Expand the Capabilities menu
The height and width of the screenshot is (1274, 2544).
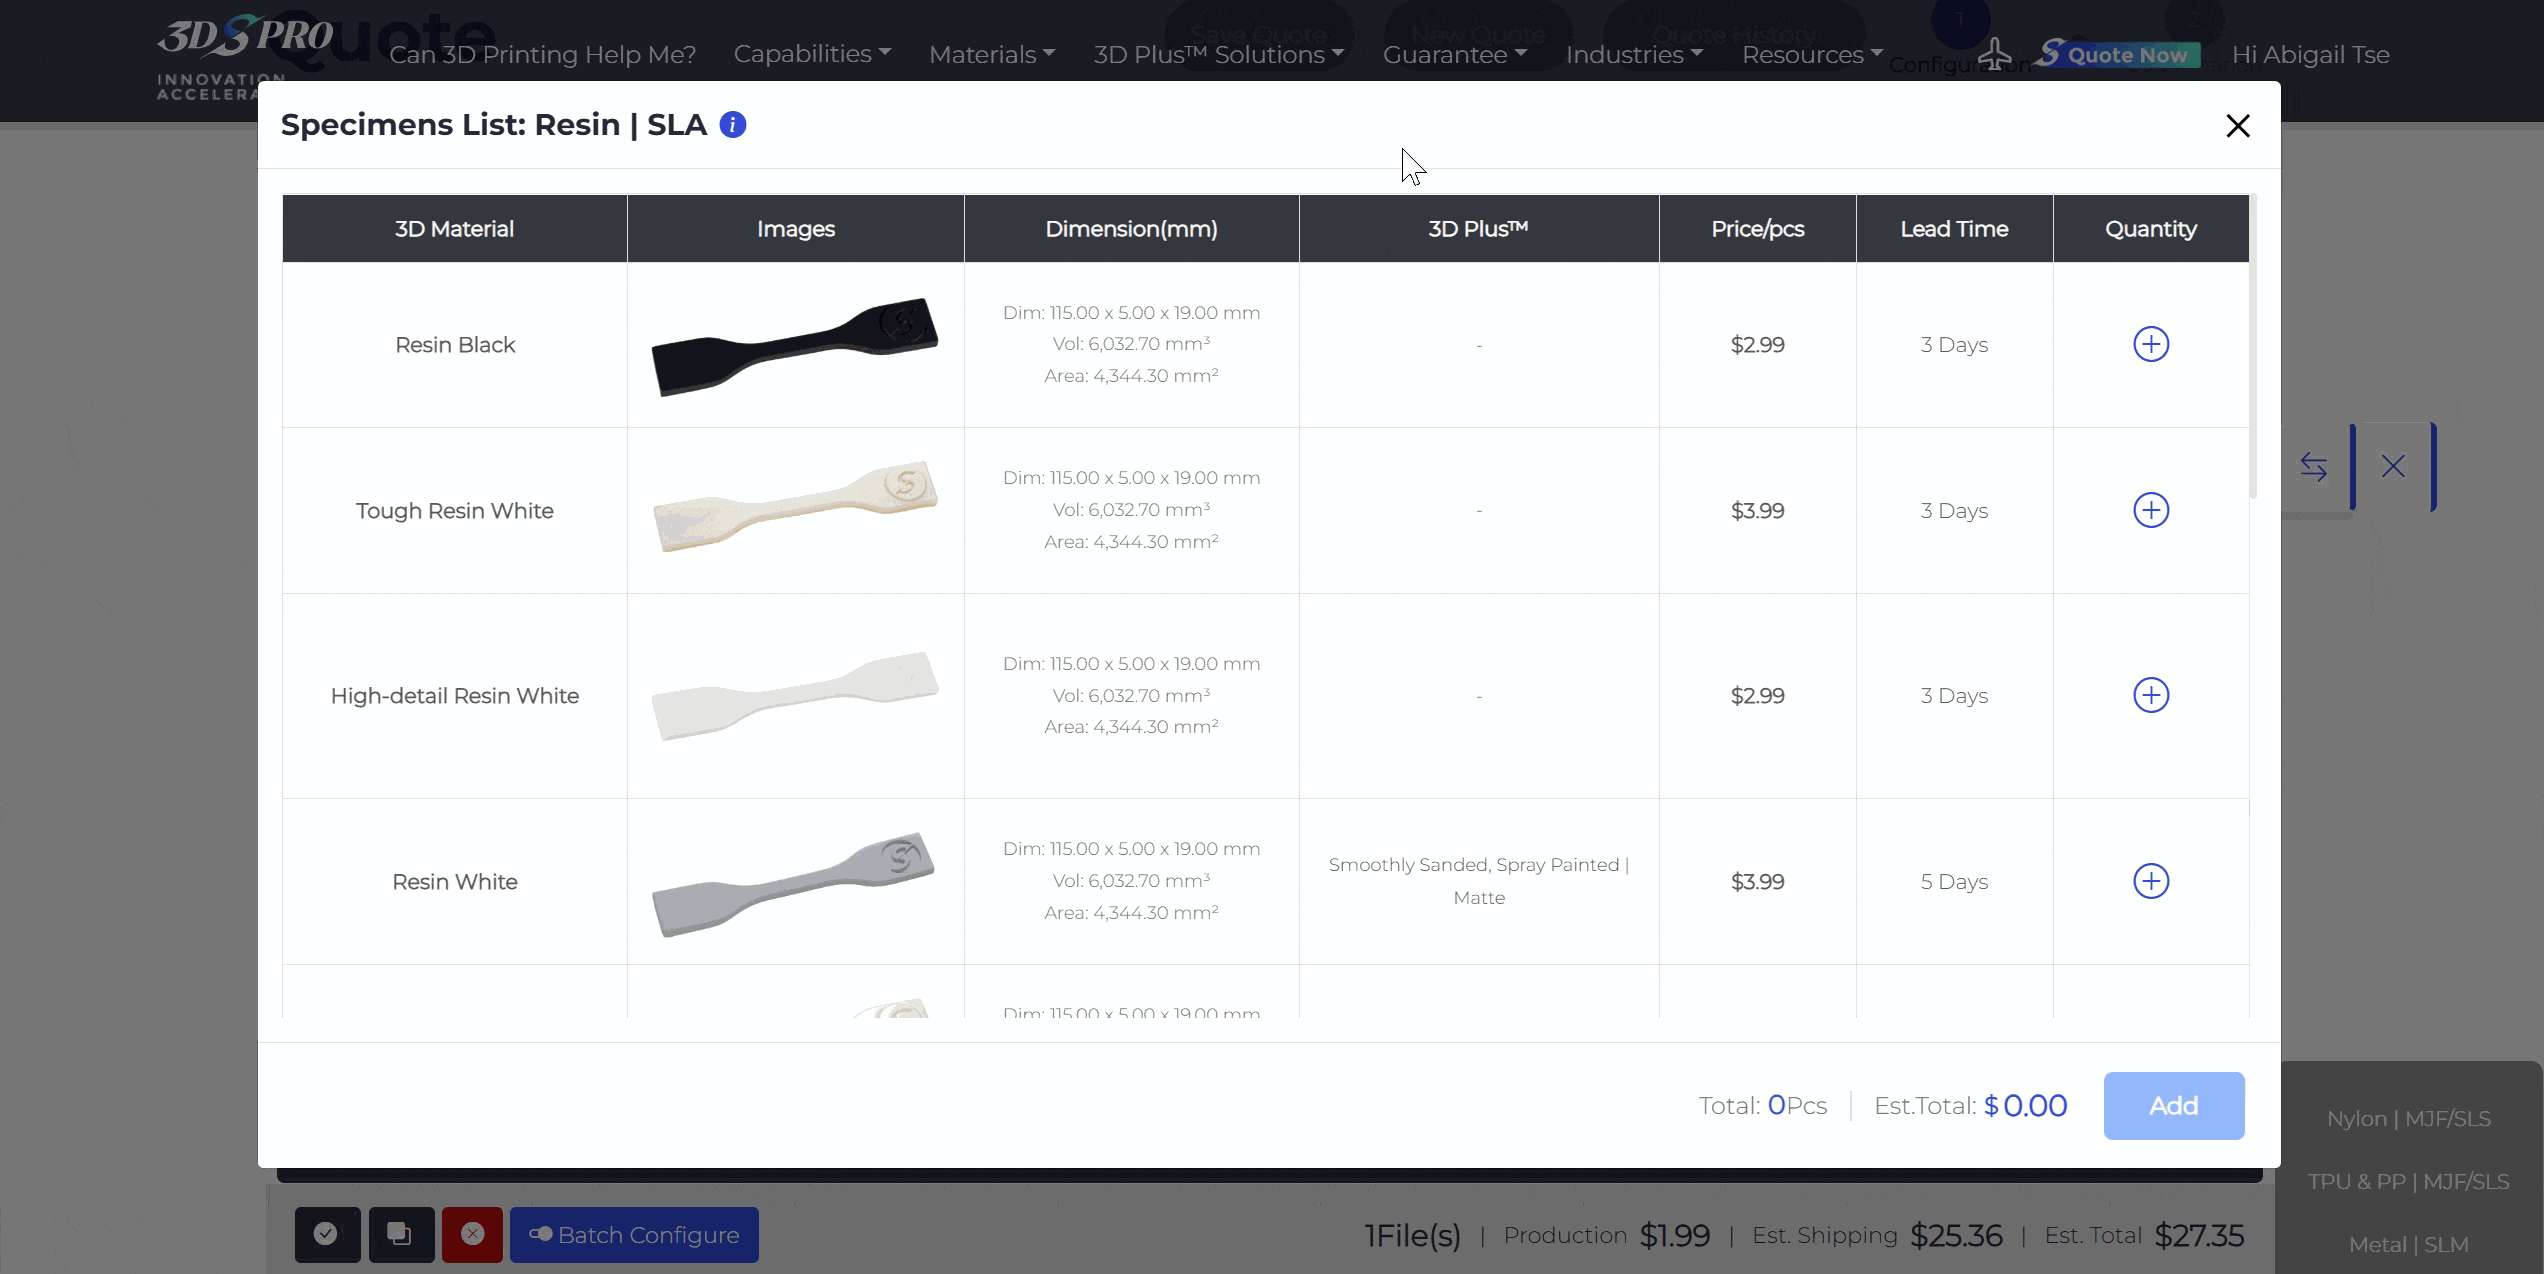tap(811, 54)
